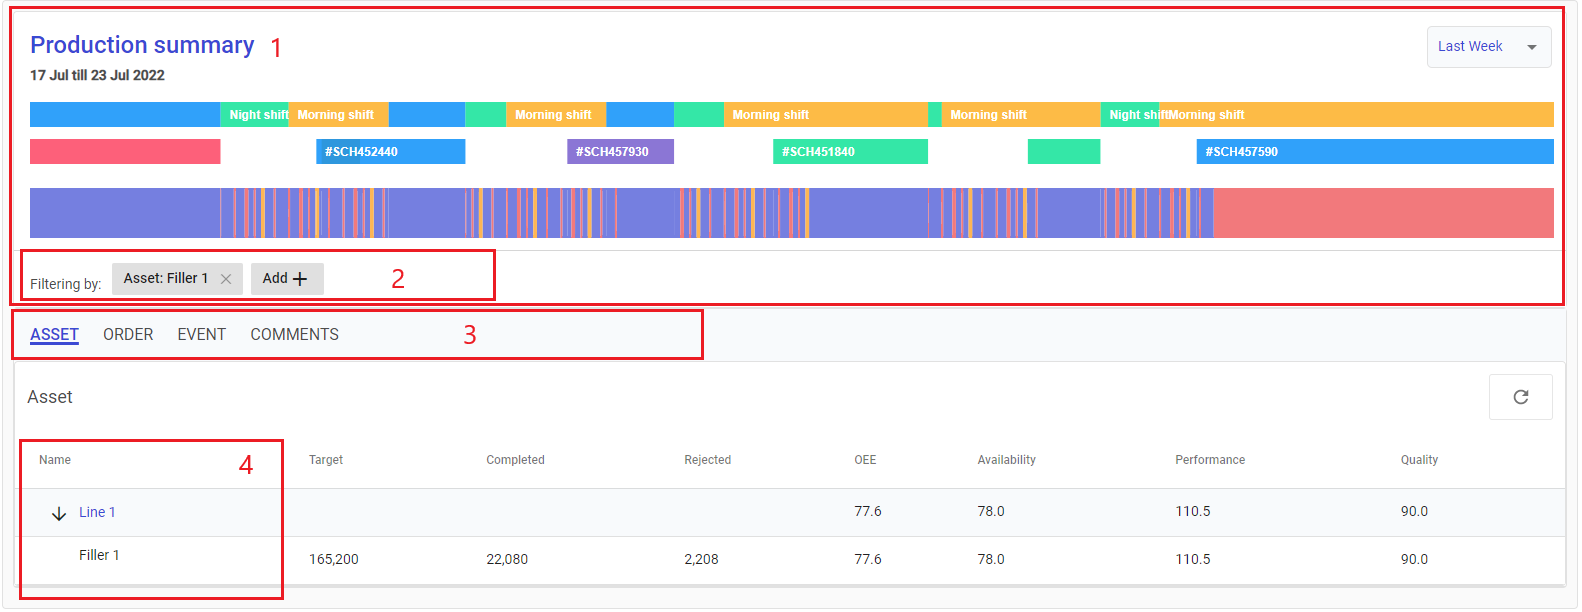Viewport: 1582px width, 612px height.
Task: Select schedule bar #SCH452440
Action: (390, 152)
